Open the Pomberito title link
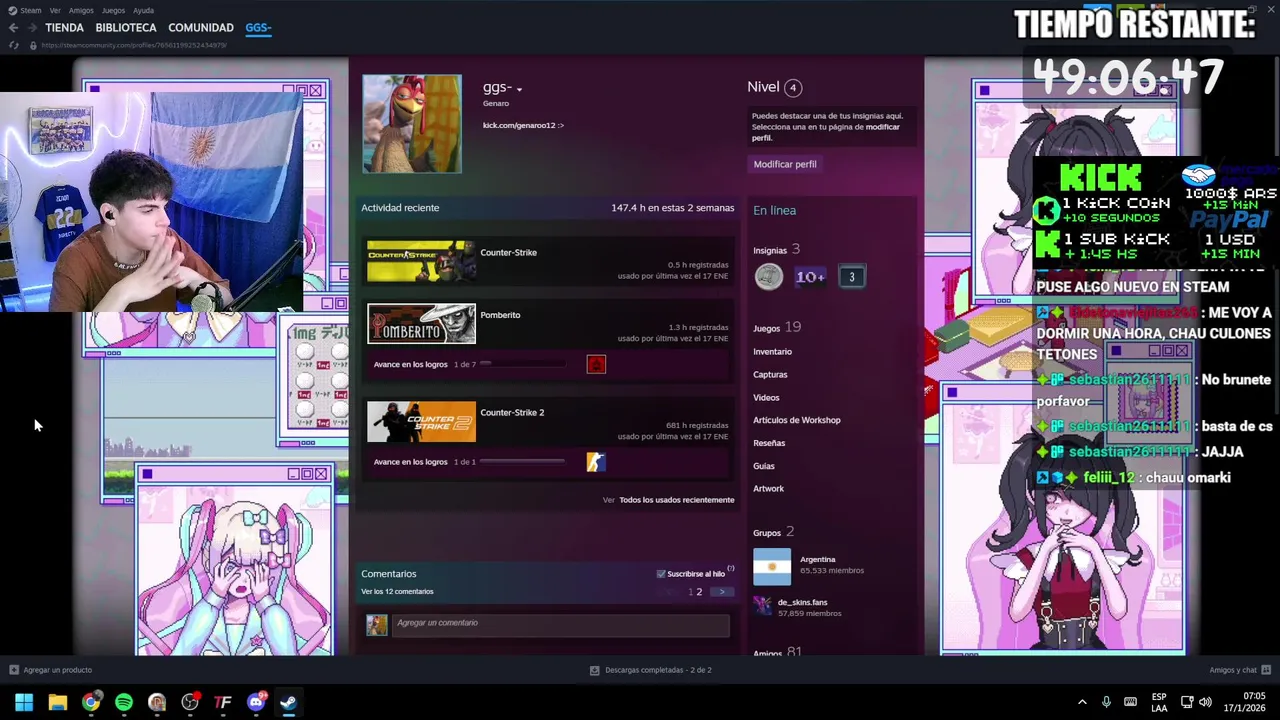Screen dimensions: 1280x720 [500, 315]
